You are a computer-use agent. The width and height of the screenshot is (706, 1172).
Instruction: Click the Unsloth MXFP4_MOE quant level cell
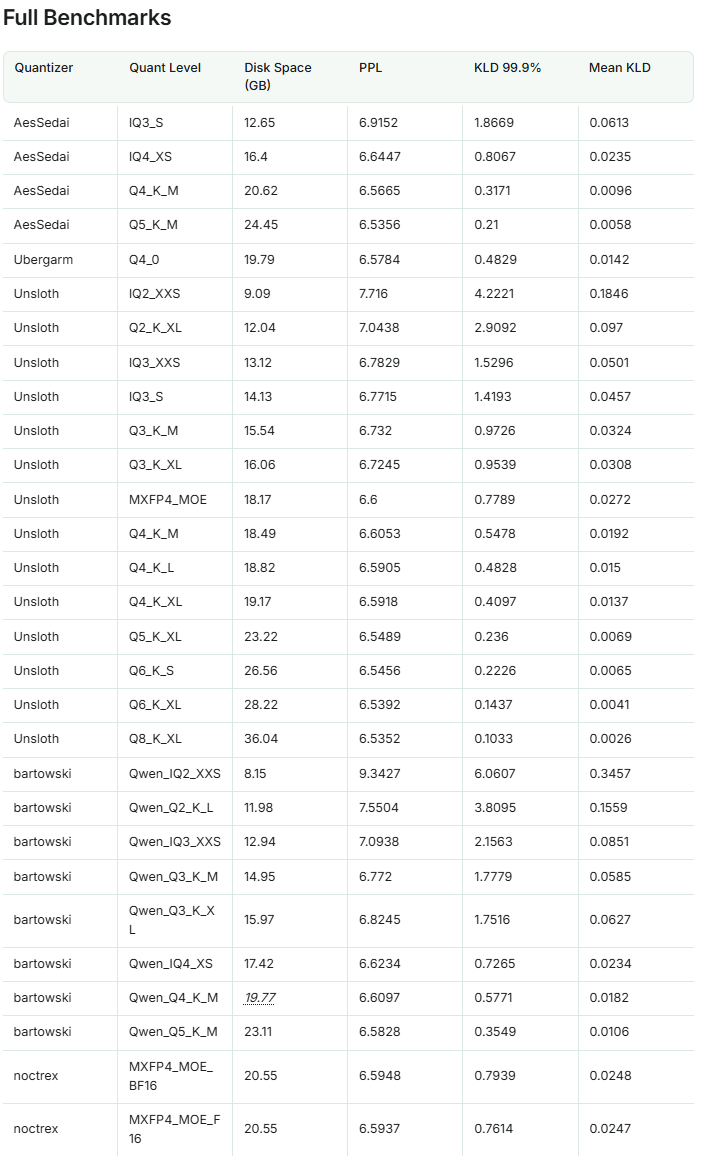click(168, 499)
